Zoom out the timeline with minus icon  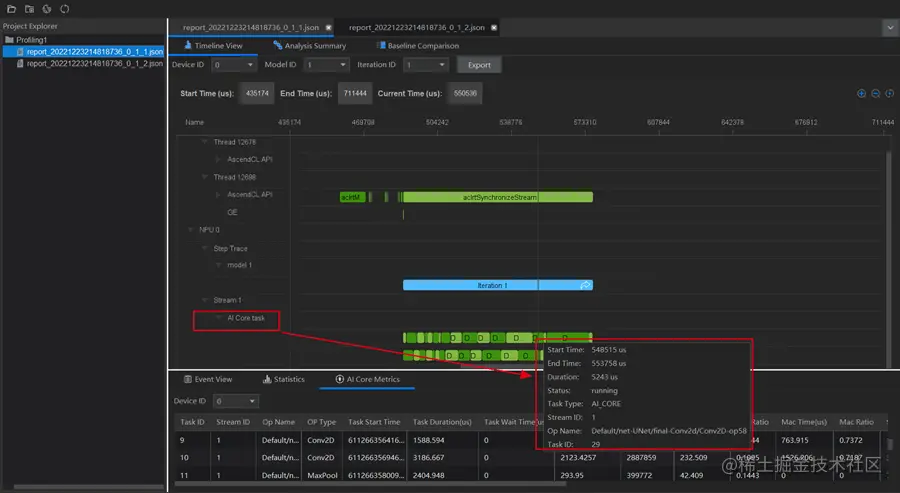pos(875,94)
